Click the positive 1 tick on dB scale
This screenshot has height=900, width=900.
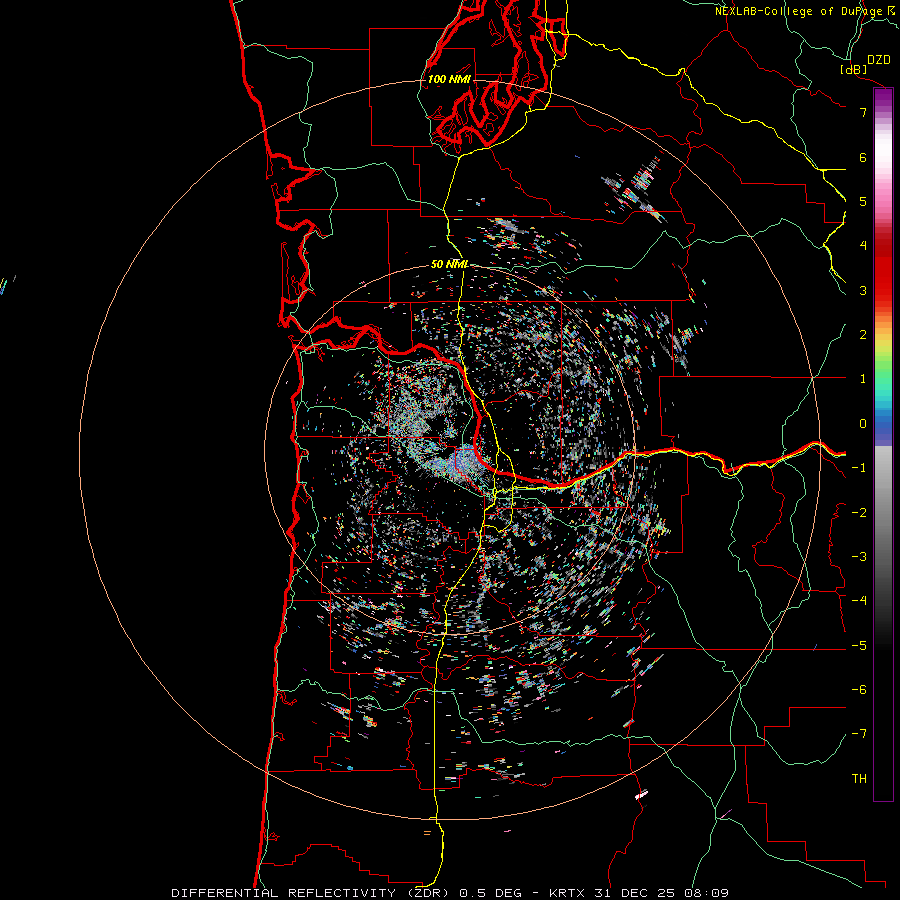point(863,379)
